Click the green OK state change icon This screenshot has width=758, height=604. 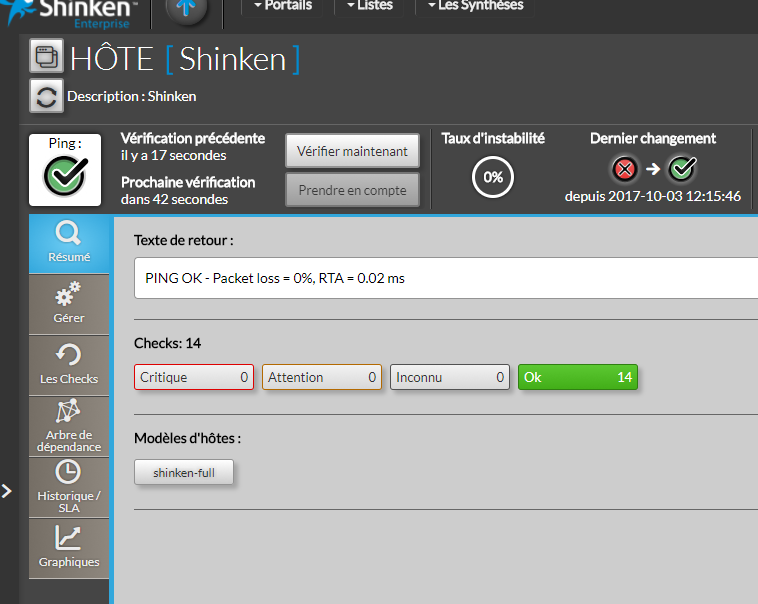[682, 168]
